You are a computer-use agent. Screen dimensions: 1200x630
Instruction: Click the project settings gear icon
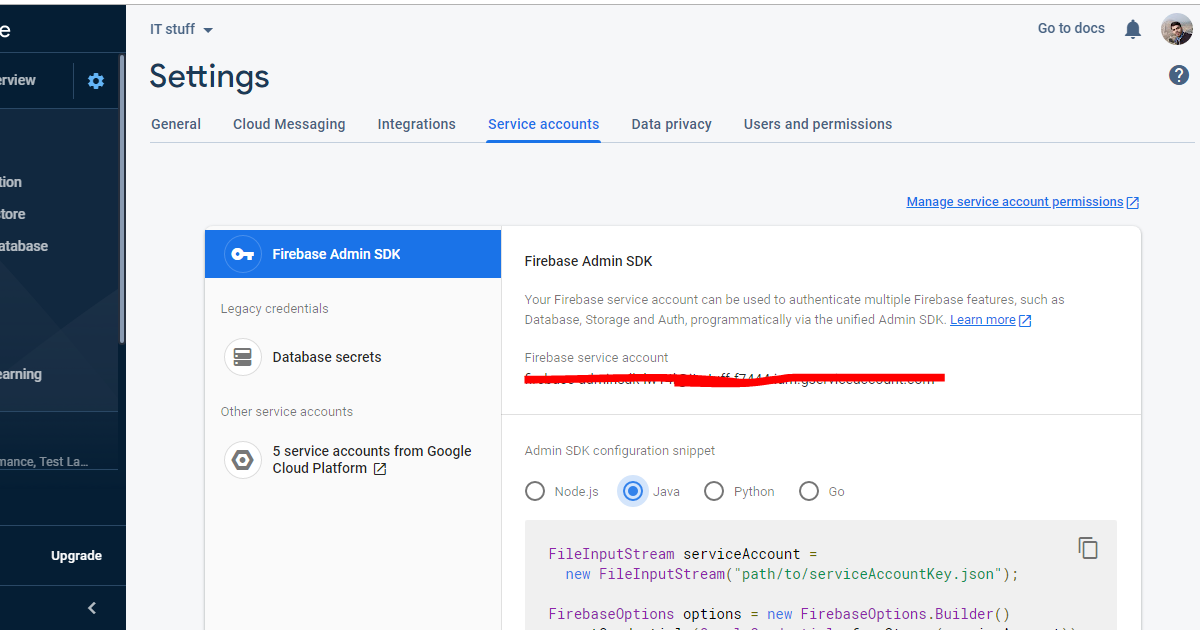click(96, 81)
